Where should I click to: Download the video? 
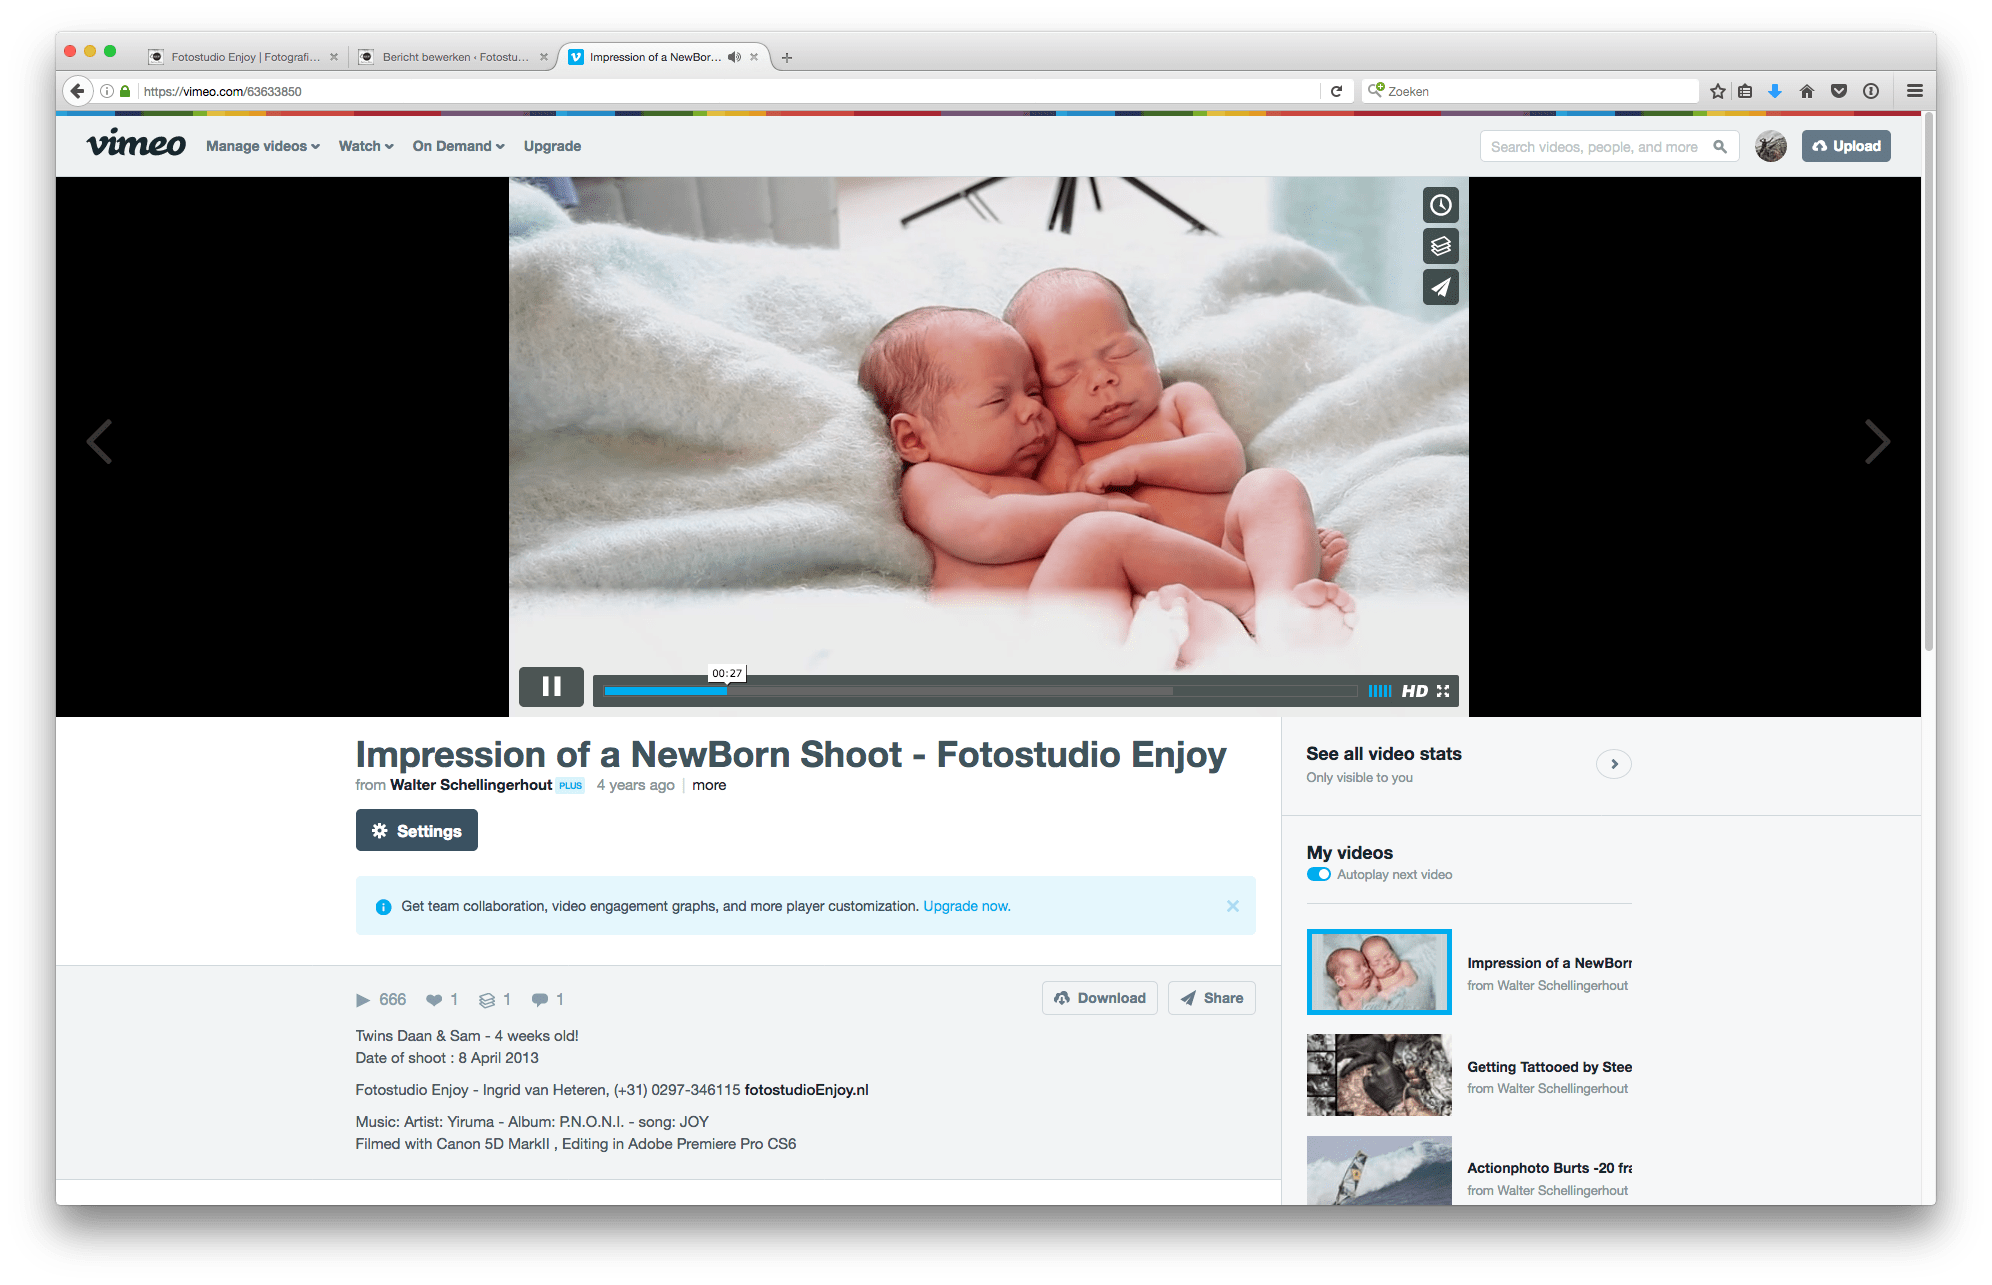pos(1100,998)
